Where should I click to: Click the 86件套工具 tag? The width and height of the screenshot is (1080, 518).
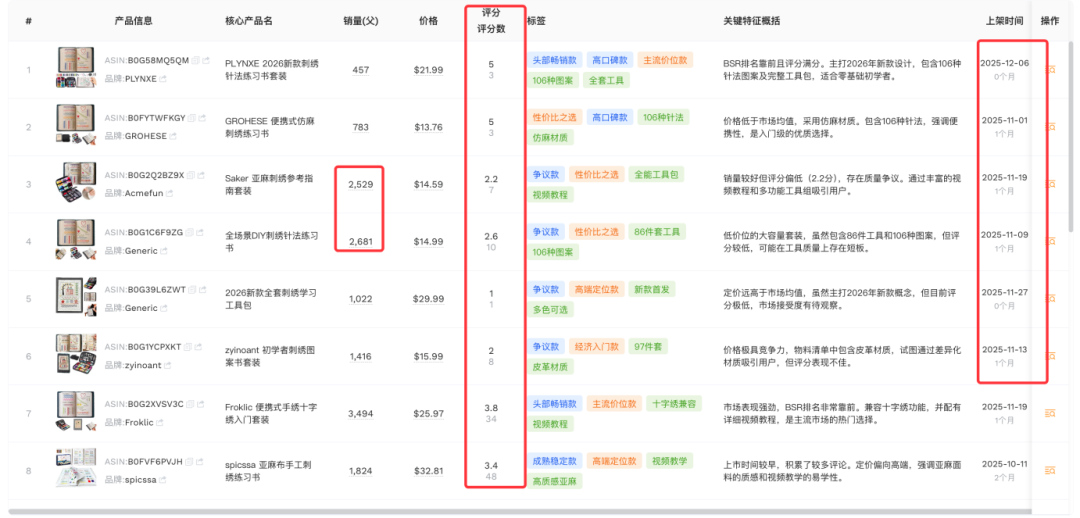pyautogui.click(x=657, y=231)
